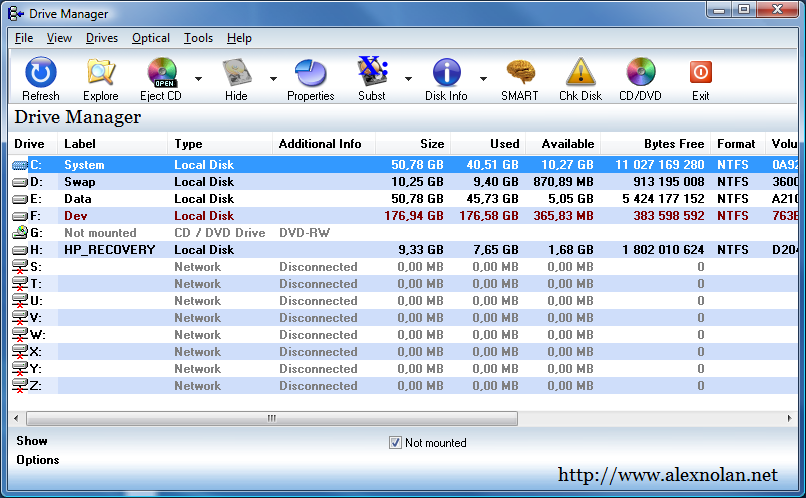Click the Eject CD disc icon

click(162, 72)
